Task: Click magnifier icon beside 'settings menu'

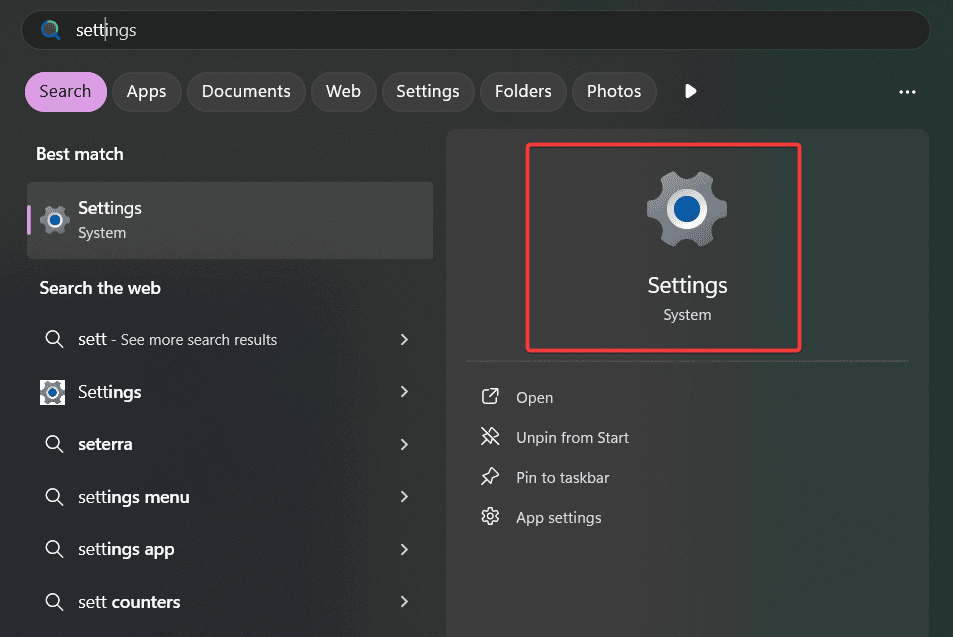Action: coord(54,497)
